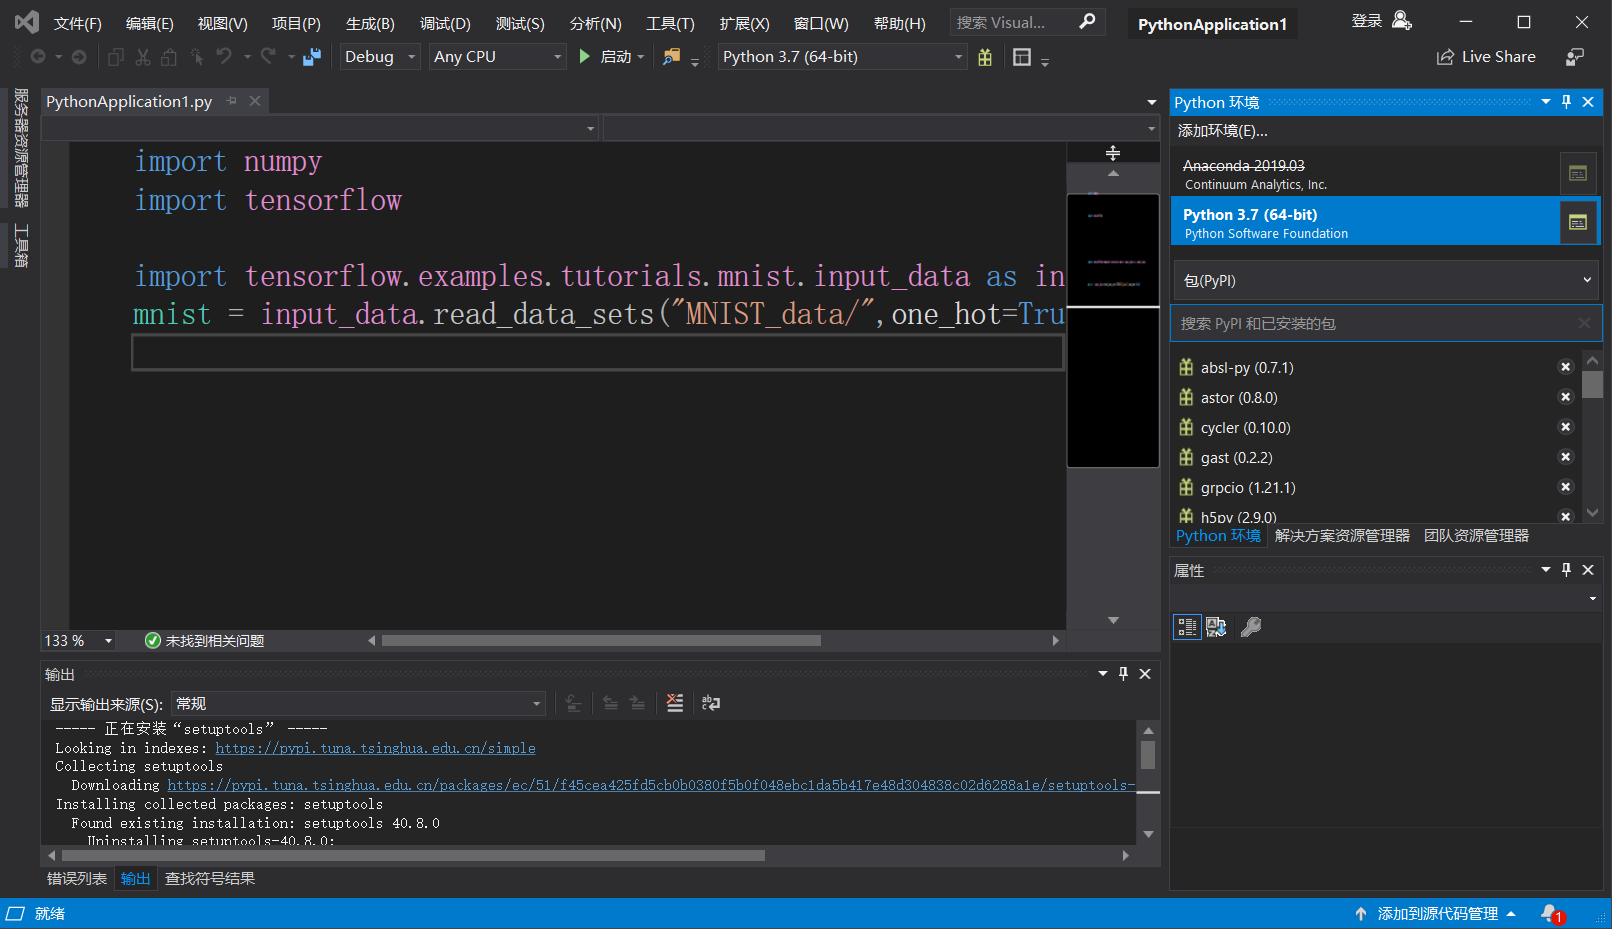This screenshot has height=929, width=1612.
Task: Click the Live Share button
Action: click(1486, 57)
